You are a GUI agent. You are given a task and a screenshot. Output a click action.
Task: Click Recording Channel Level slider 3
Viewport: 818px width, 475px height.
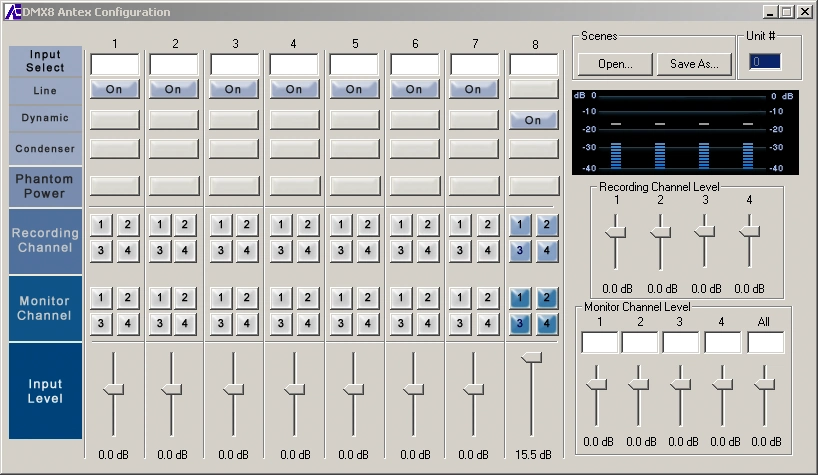[705, 232]
